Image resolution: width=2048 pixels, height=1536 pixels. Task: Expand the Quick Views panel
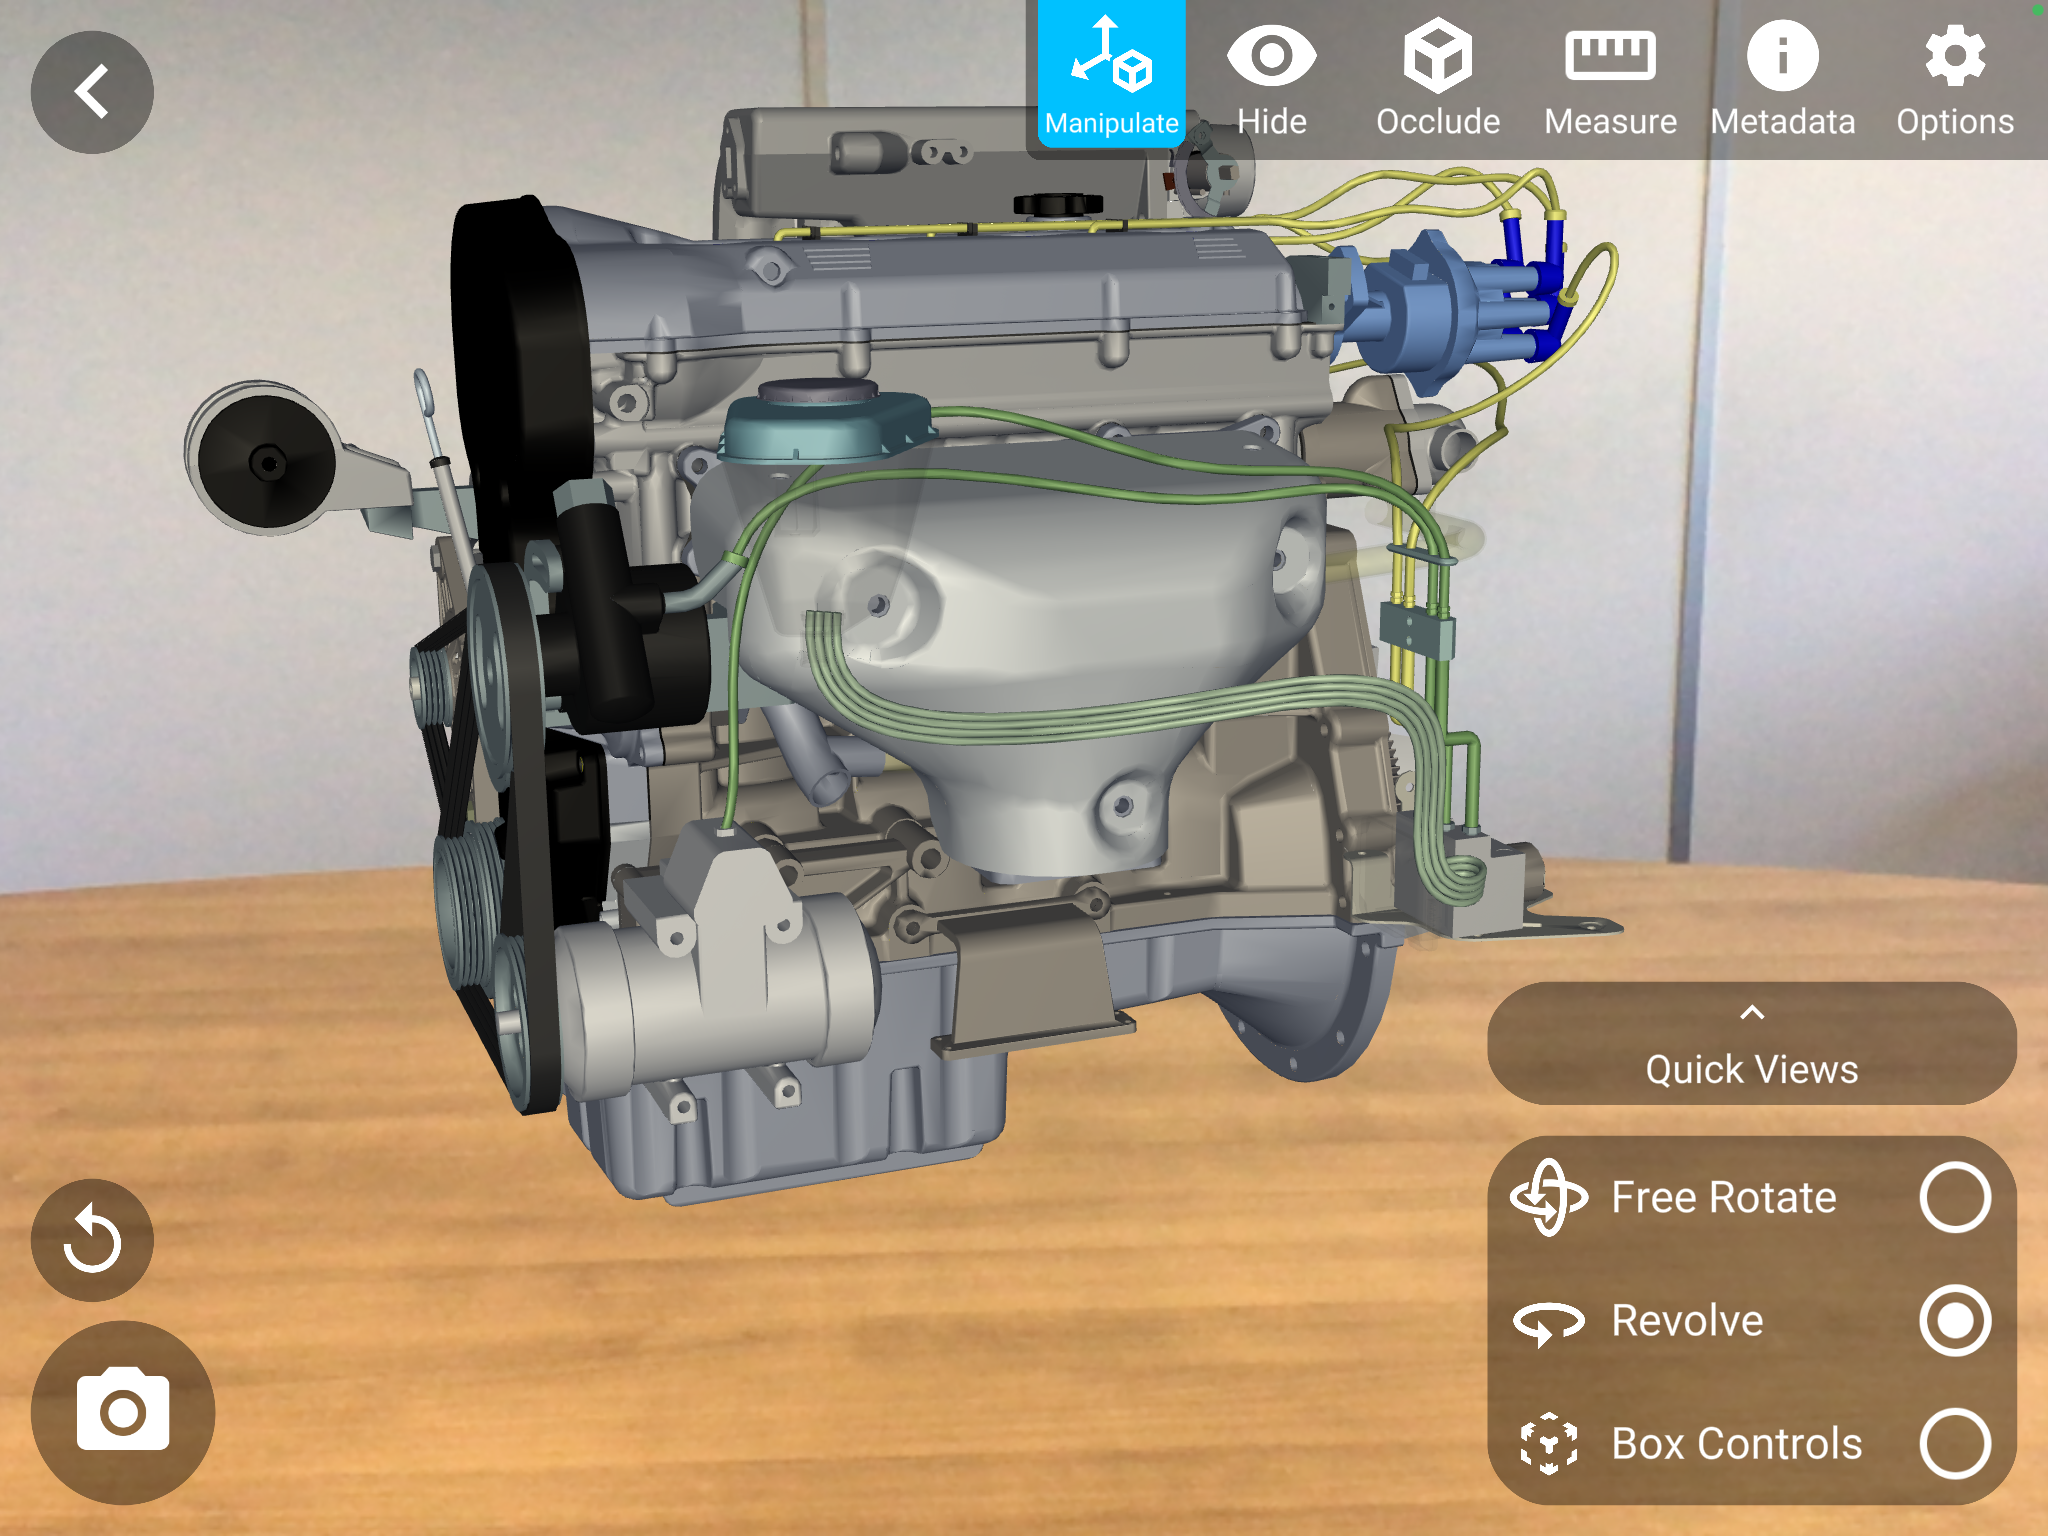point(1751,1068)
